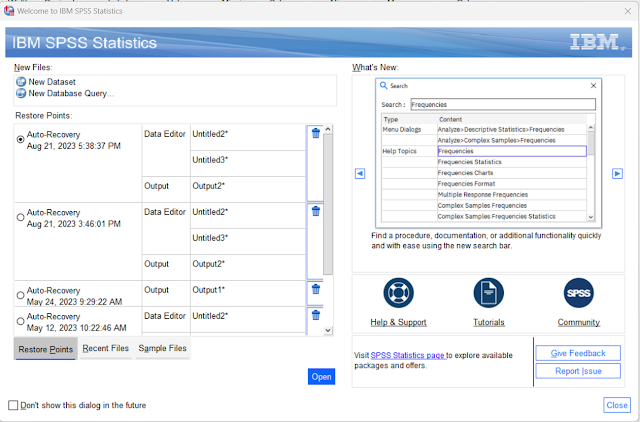Click restore points scrollbar up arrow
Image resolution: width=640 pixels, height=422 pixels.
328,129
